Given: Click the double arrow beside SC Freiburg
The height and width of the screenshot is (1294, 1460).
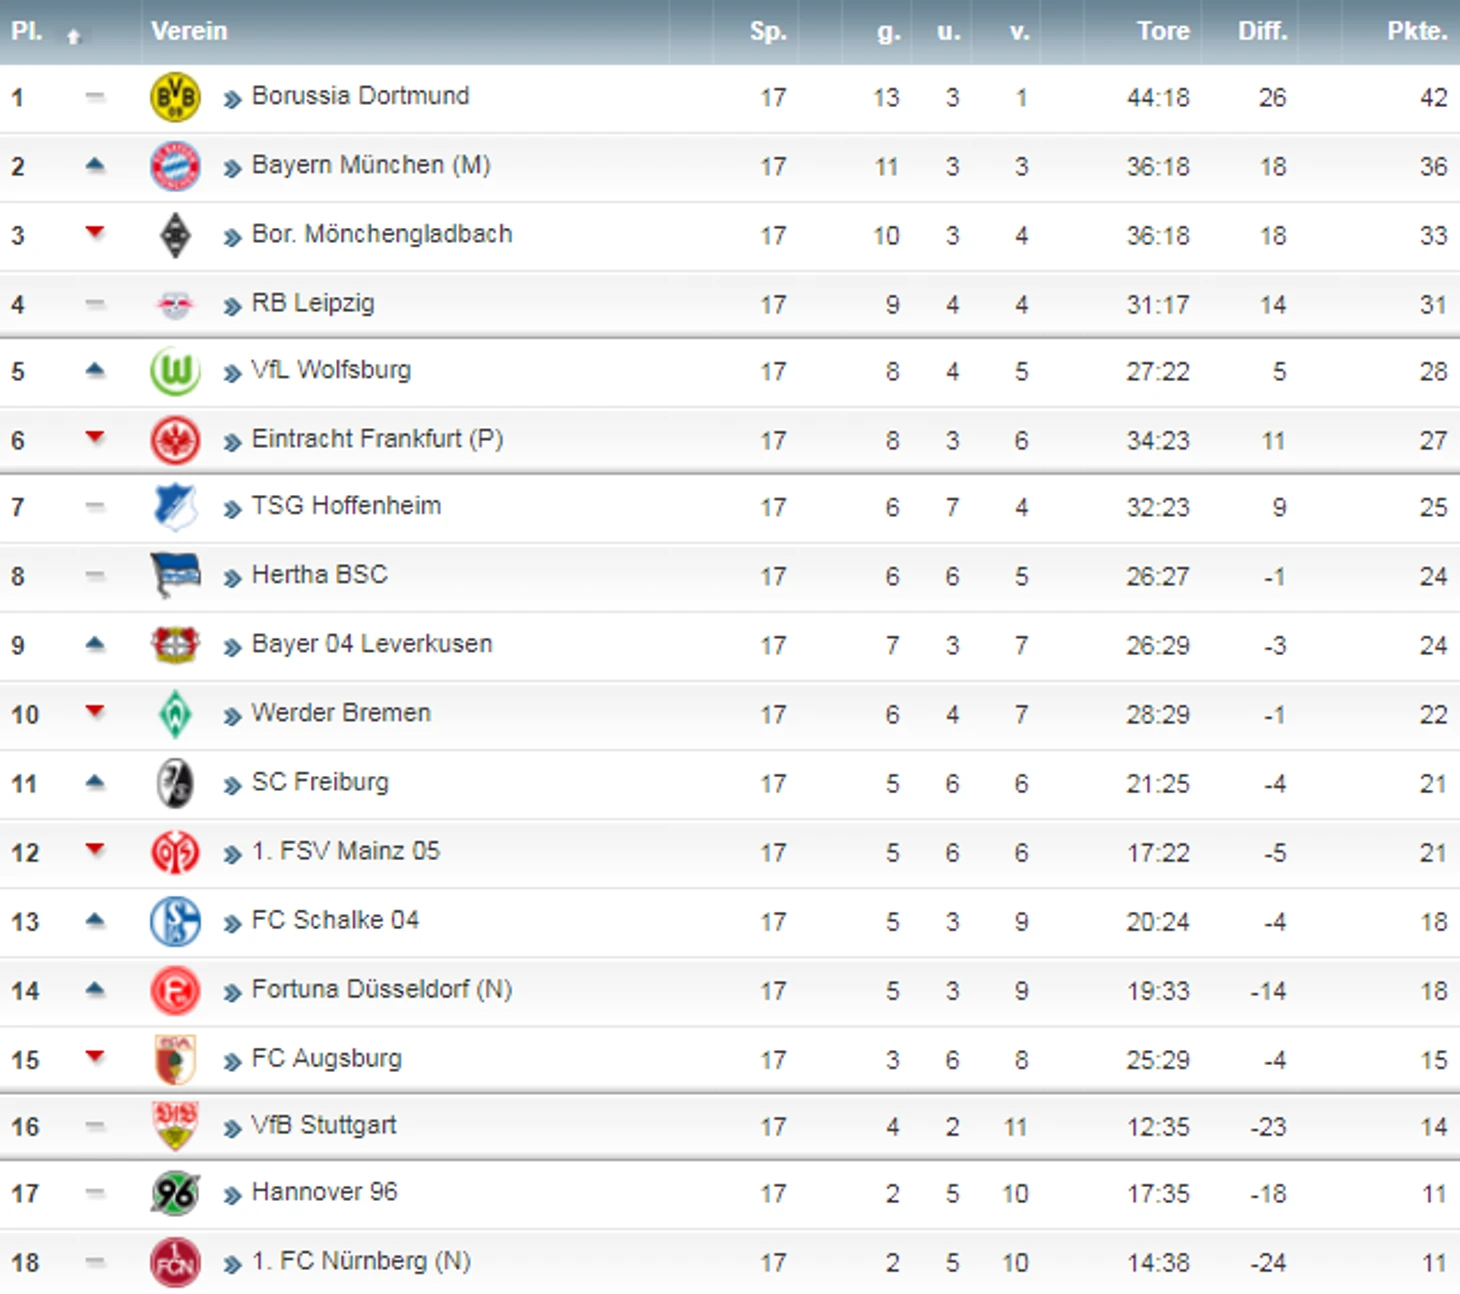Looking at the screenshot, I should (x=232, y=785).
